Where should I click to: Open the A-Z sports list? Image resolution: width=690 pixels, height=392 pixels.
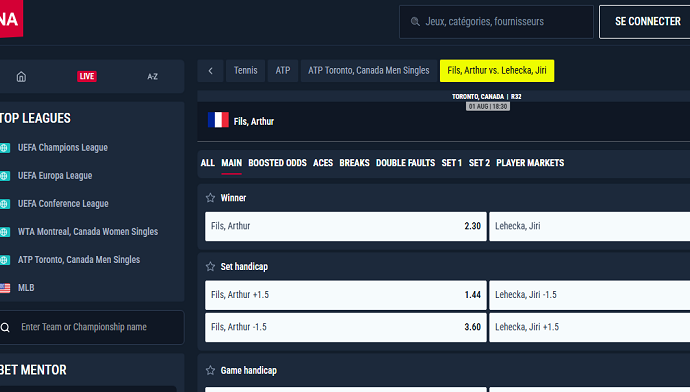point(152,77)
